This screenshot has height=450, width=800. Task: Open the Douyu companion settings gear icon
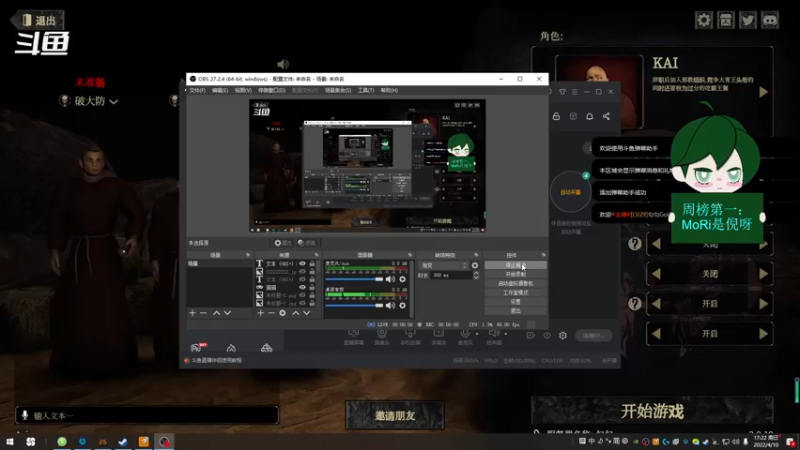pyautogui.click(x=563, y=335)
